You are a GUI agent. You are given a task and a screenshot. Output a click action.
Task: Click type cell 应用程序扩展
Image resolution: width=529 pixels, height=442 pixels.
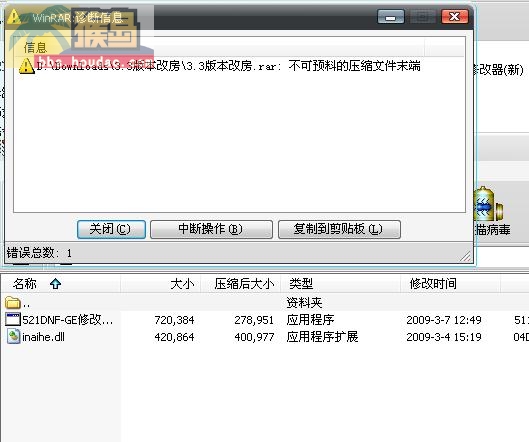pyautogui.click(x=322, y=337)
